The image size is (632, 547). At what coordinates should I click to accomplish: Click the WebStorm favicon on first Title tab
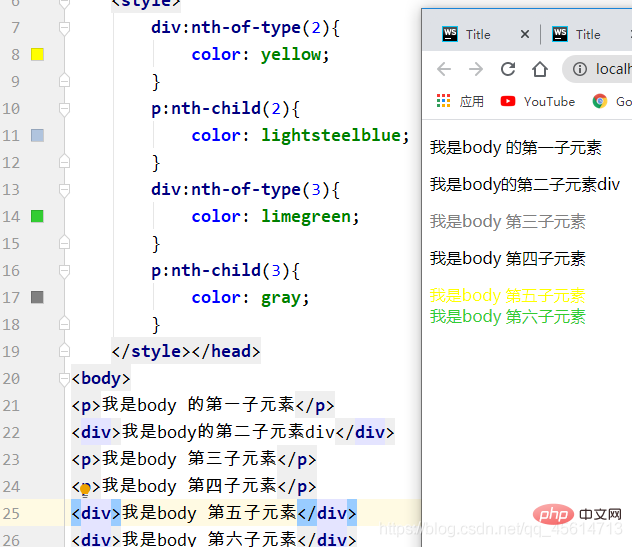click(x=450, y=34)
